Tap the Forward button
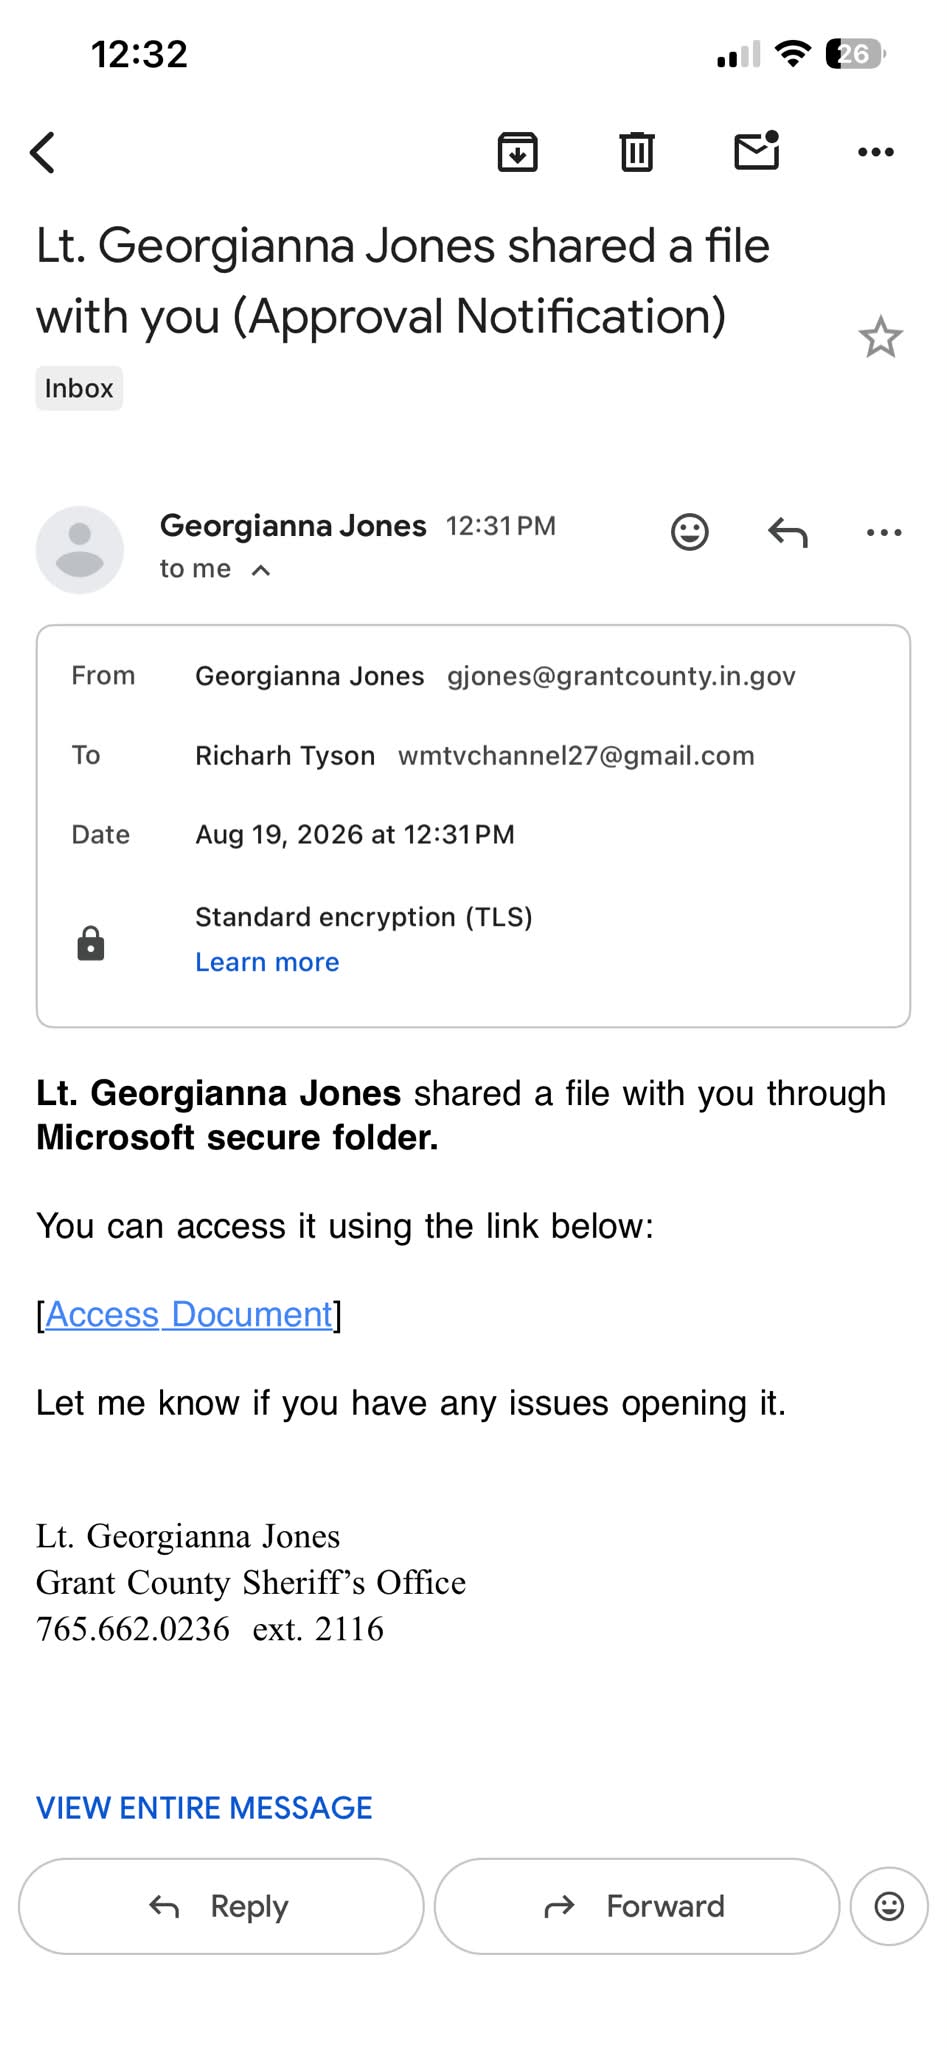 [x=637, y=1906]
